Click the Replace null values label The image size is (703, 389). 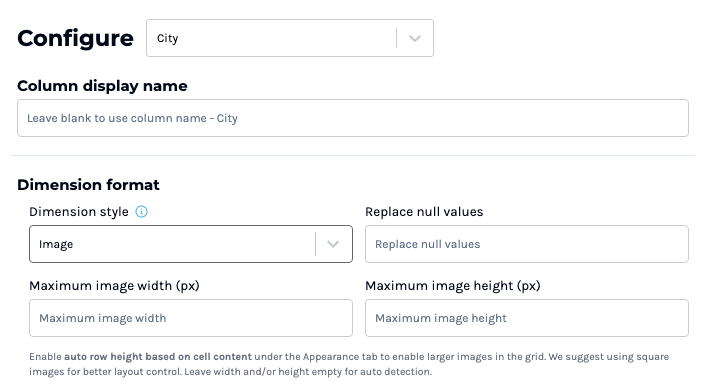[424, 212]
